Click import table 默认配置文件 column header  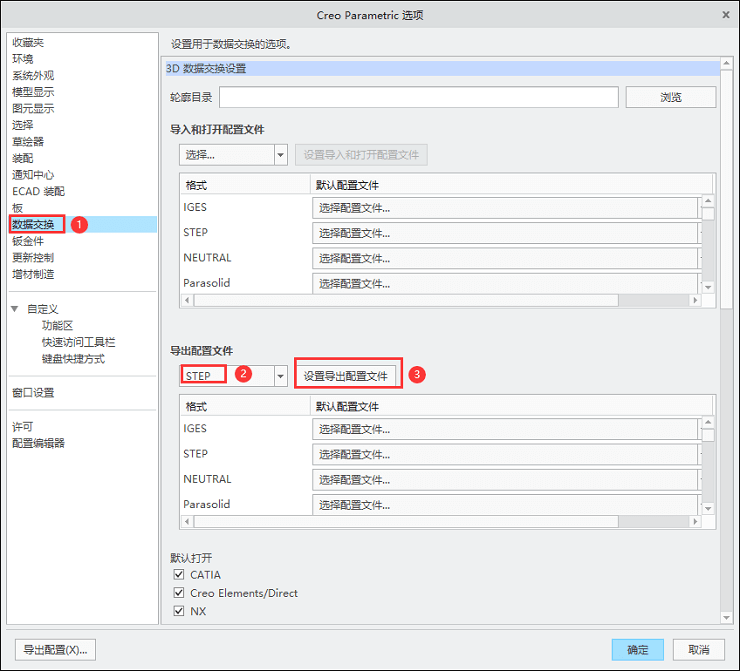tap(511, 185)
